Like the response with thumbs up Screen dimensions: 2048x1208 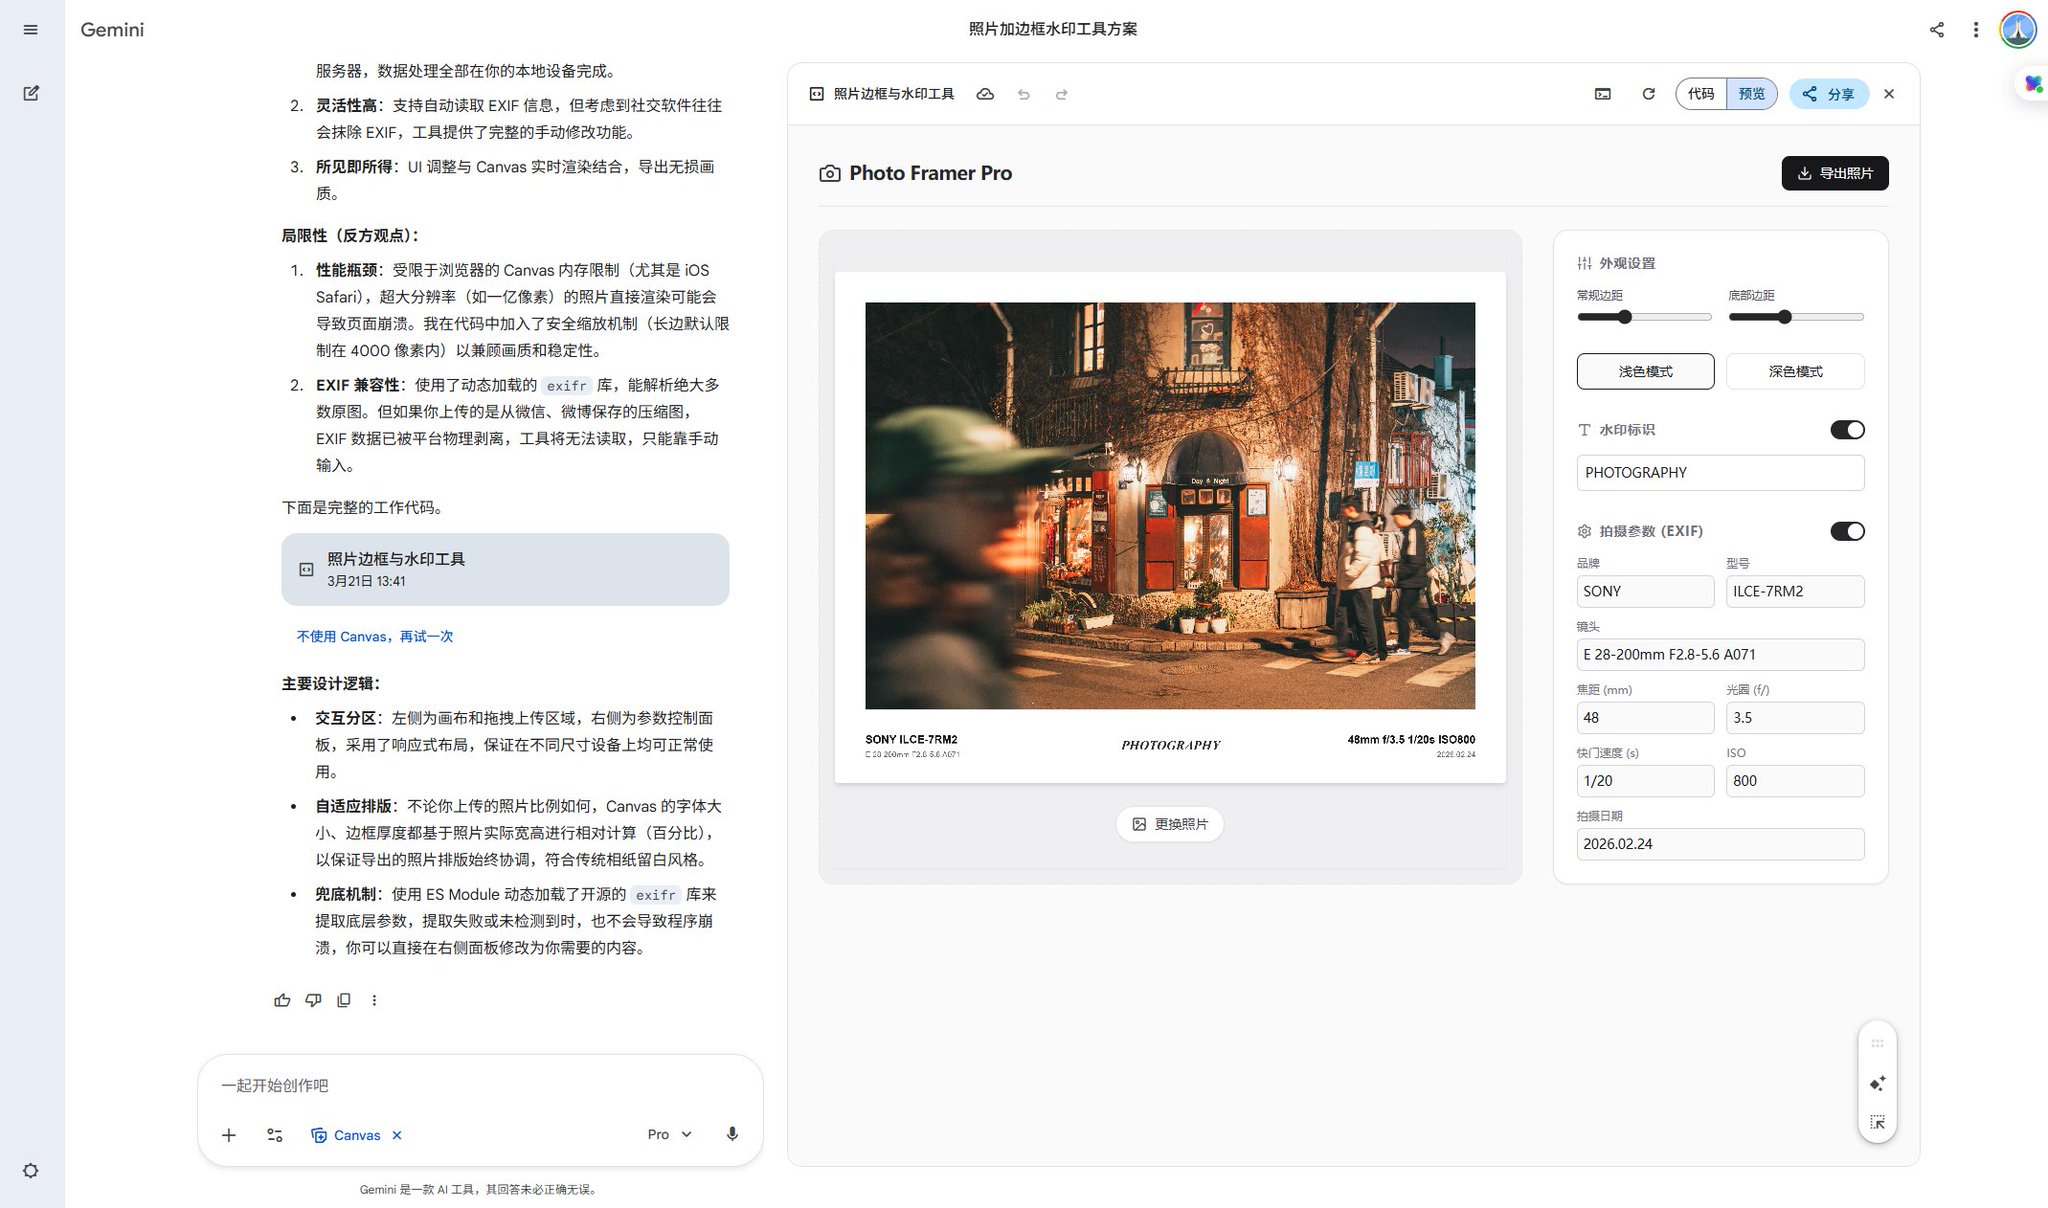[282, 1000]
